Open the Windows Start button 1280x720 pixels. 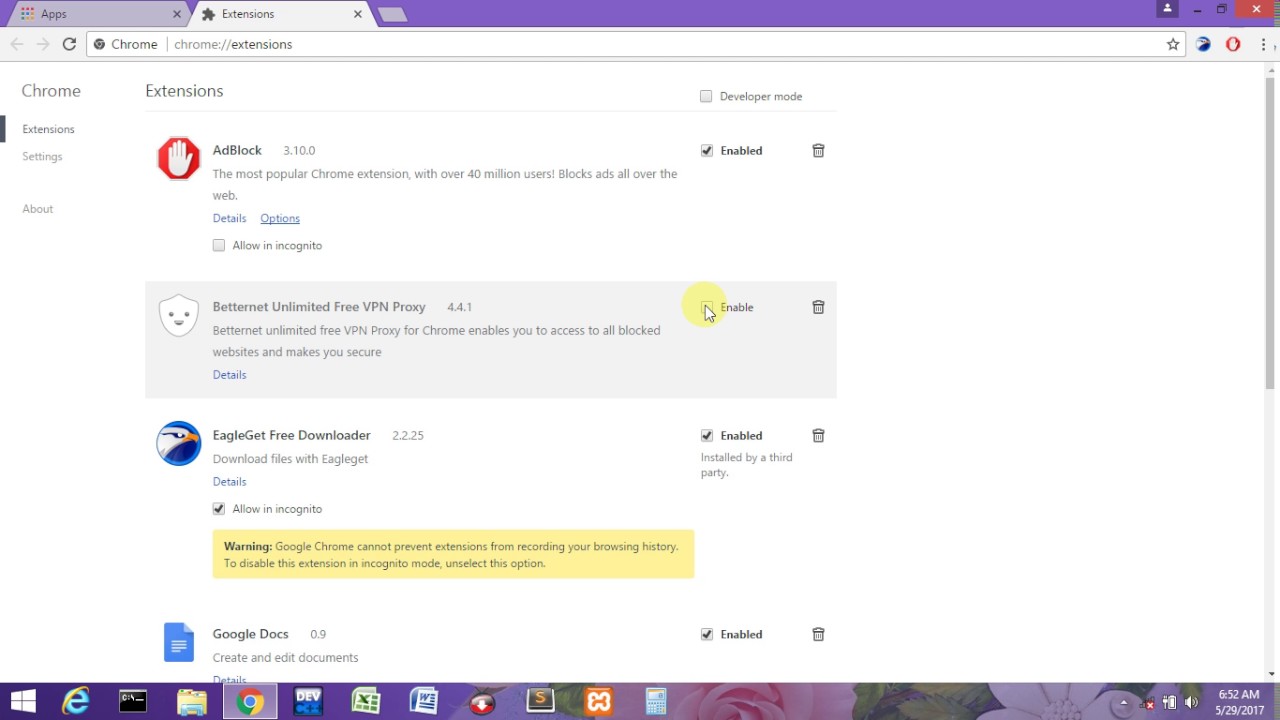coord(23,701)
